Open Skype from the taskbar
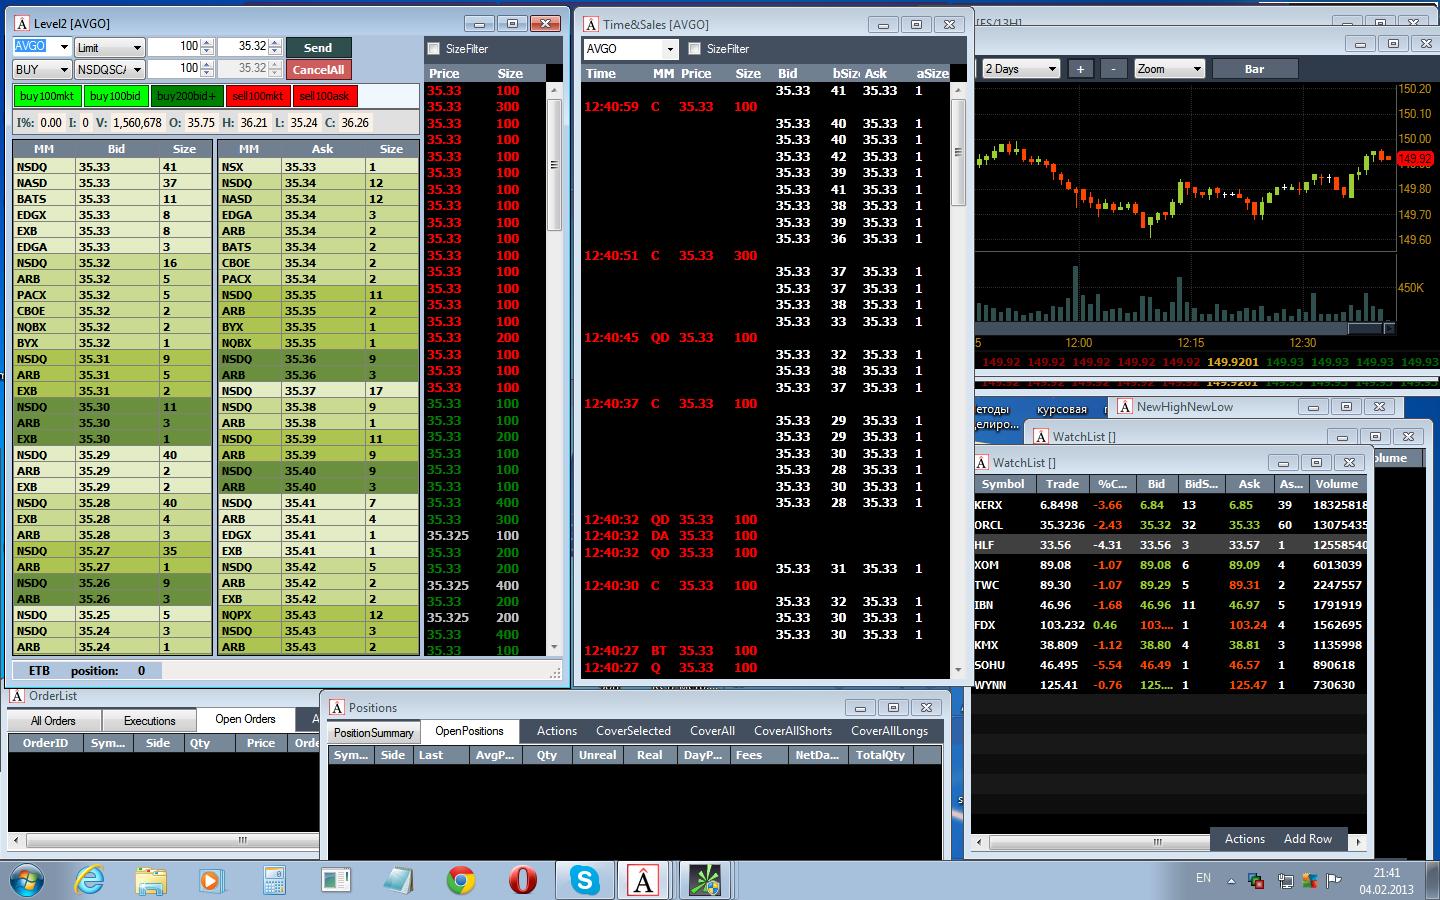Image resolution: width=1440 pixels, height=900 pixels. pyautogui.click(x=585, y=880)
